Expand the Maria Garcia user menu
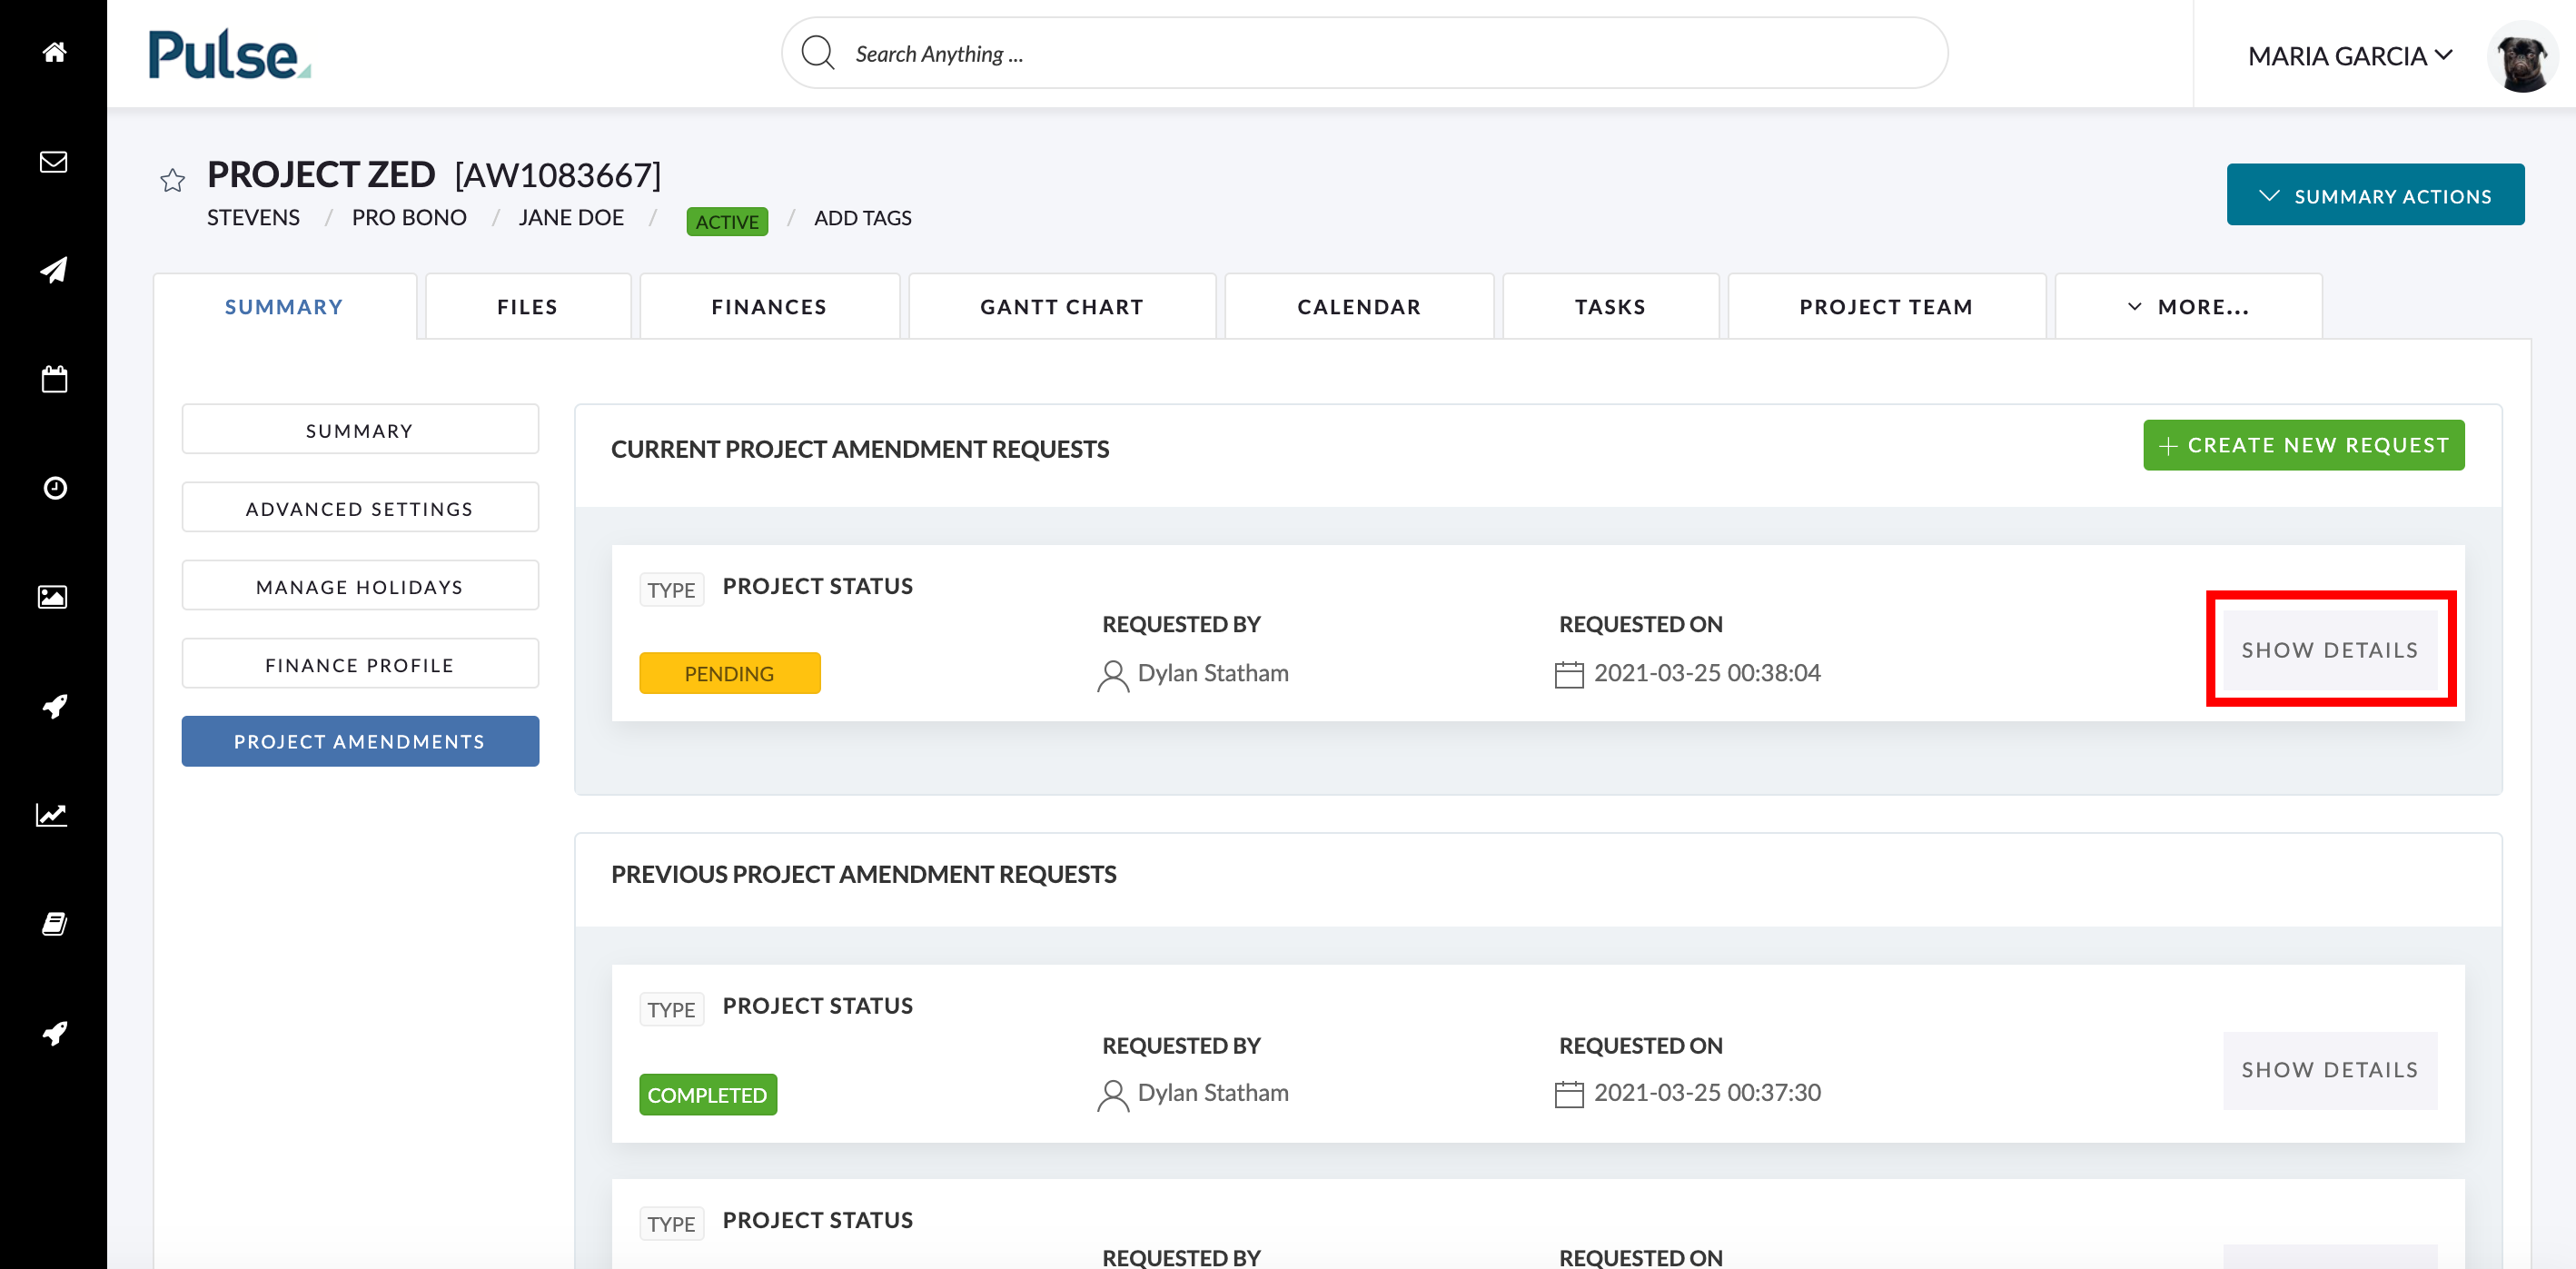Viewport: 2576px width, 1269px height. coord(2350,56)
